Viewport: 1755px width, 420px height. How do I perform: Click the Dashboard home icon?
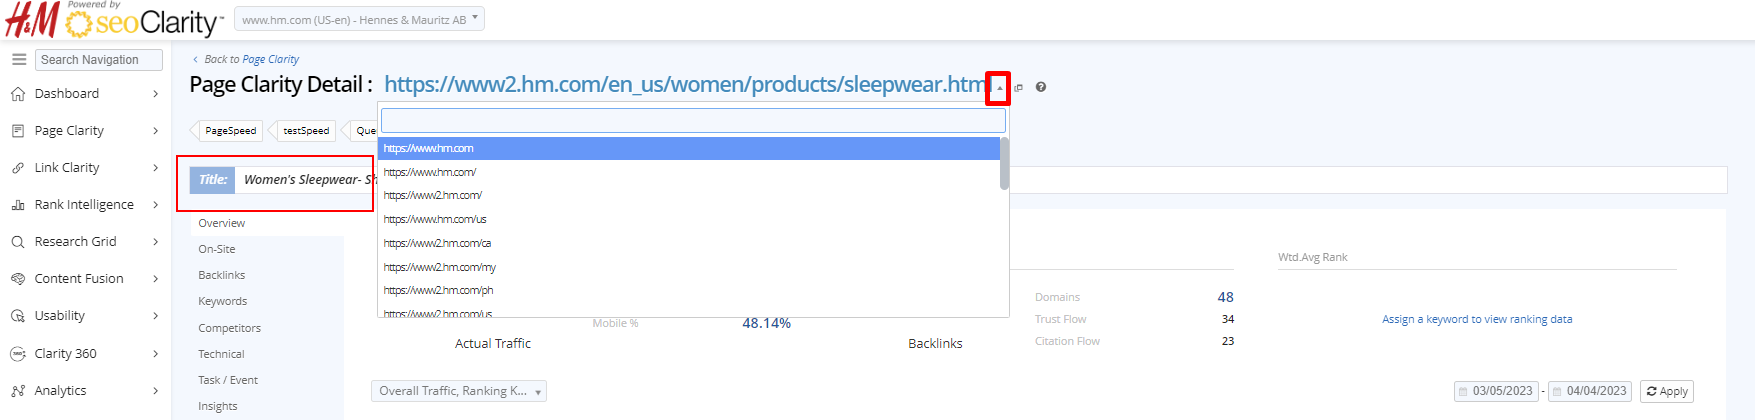click(18, 94)
